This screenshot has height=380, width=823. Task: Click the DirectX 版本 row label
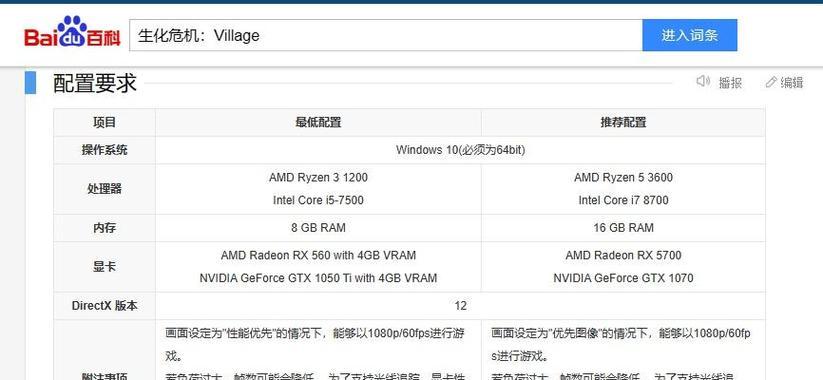tap(104, 305)
